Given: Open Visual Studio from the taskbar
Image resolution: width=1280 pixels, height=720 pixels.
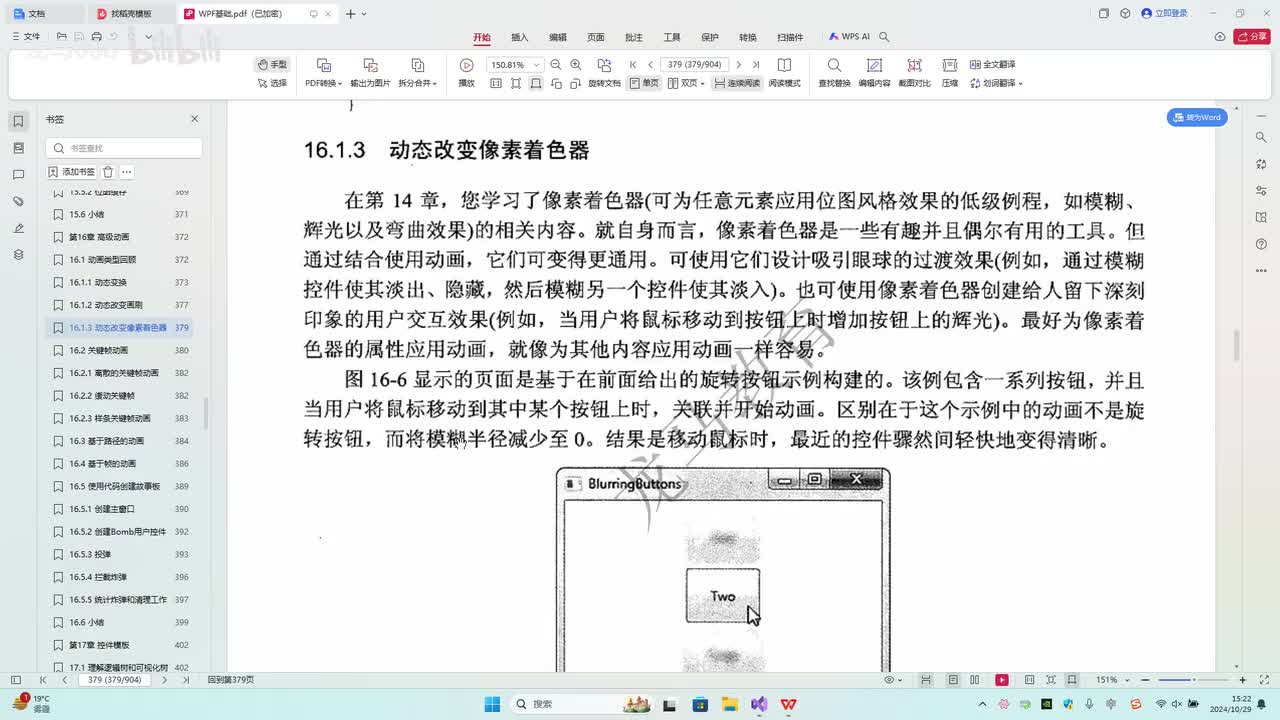Looking at the screenshot, I should 759,704.
